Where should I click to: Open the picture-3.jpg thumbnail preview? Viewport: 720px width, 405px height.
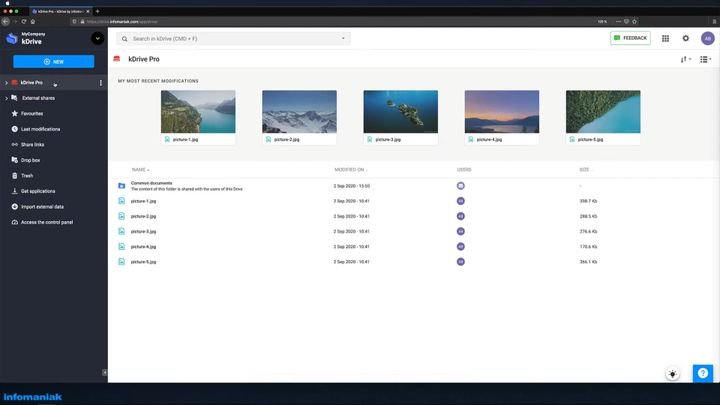pos(400,112)
